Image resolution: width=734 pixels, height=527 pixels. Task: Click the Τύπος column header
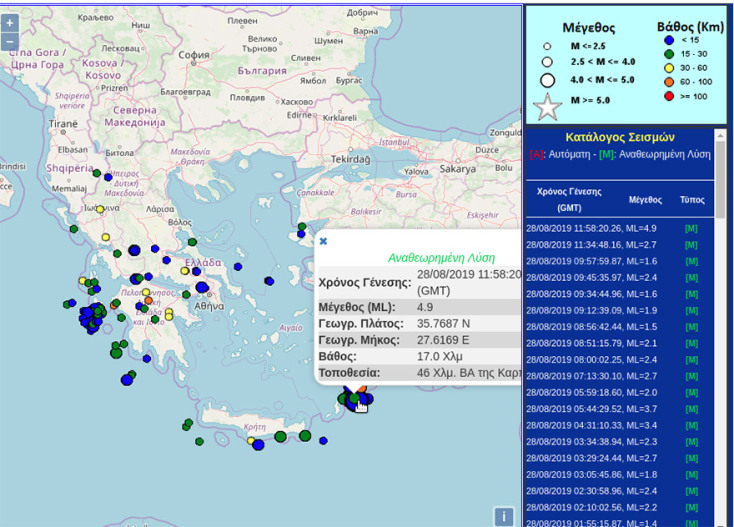pyautogui.click(x=691, y=200)
